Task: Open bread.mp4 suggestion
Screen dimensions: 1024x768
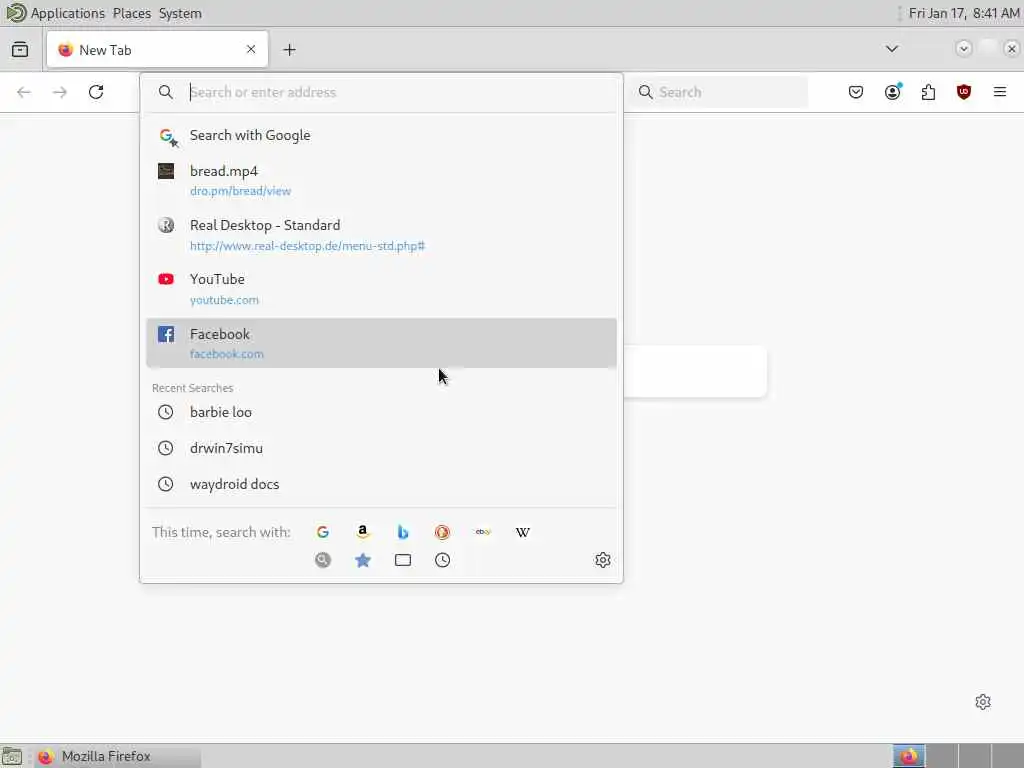Action: click(x=381, y=180)
